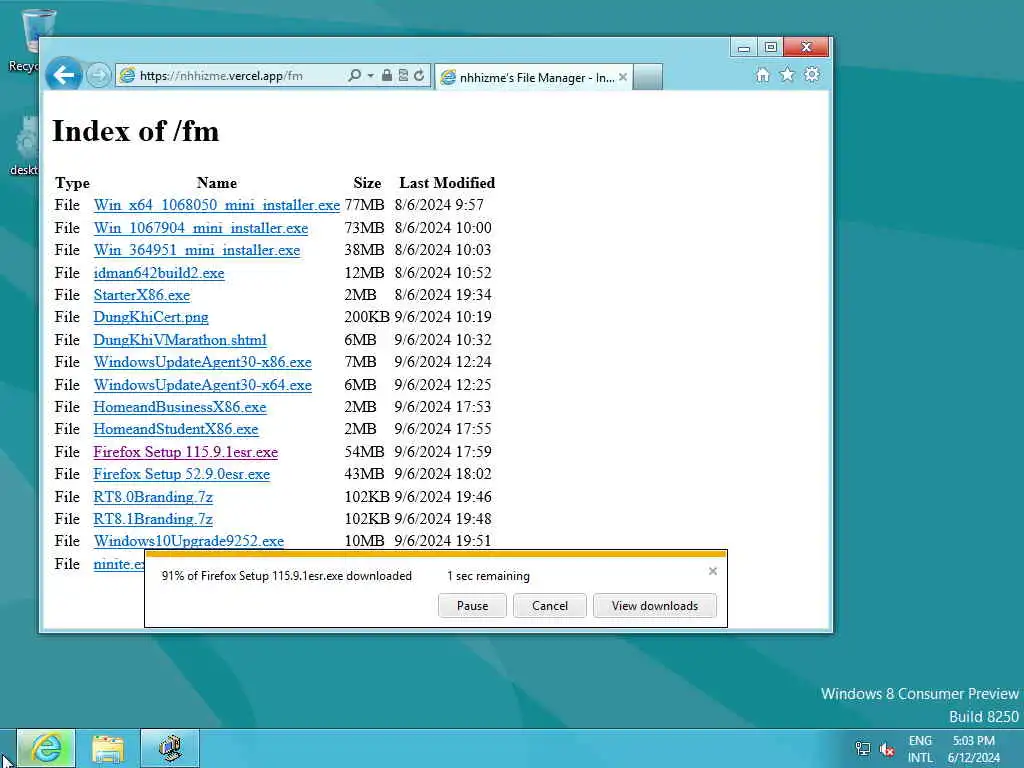Click the network icon in system tray
This screenshot has height=768, width=1024.
pos(863,749)
